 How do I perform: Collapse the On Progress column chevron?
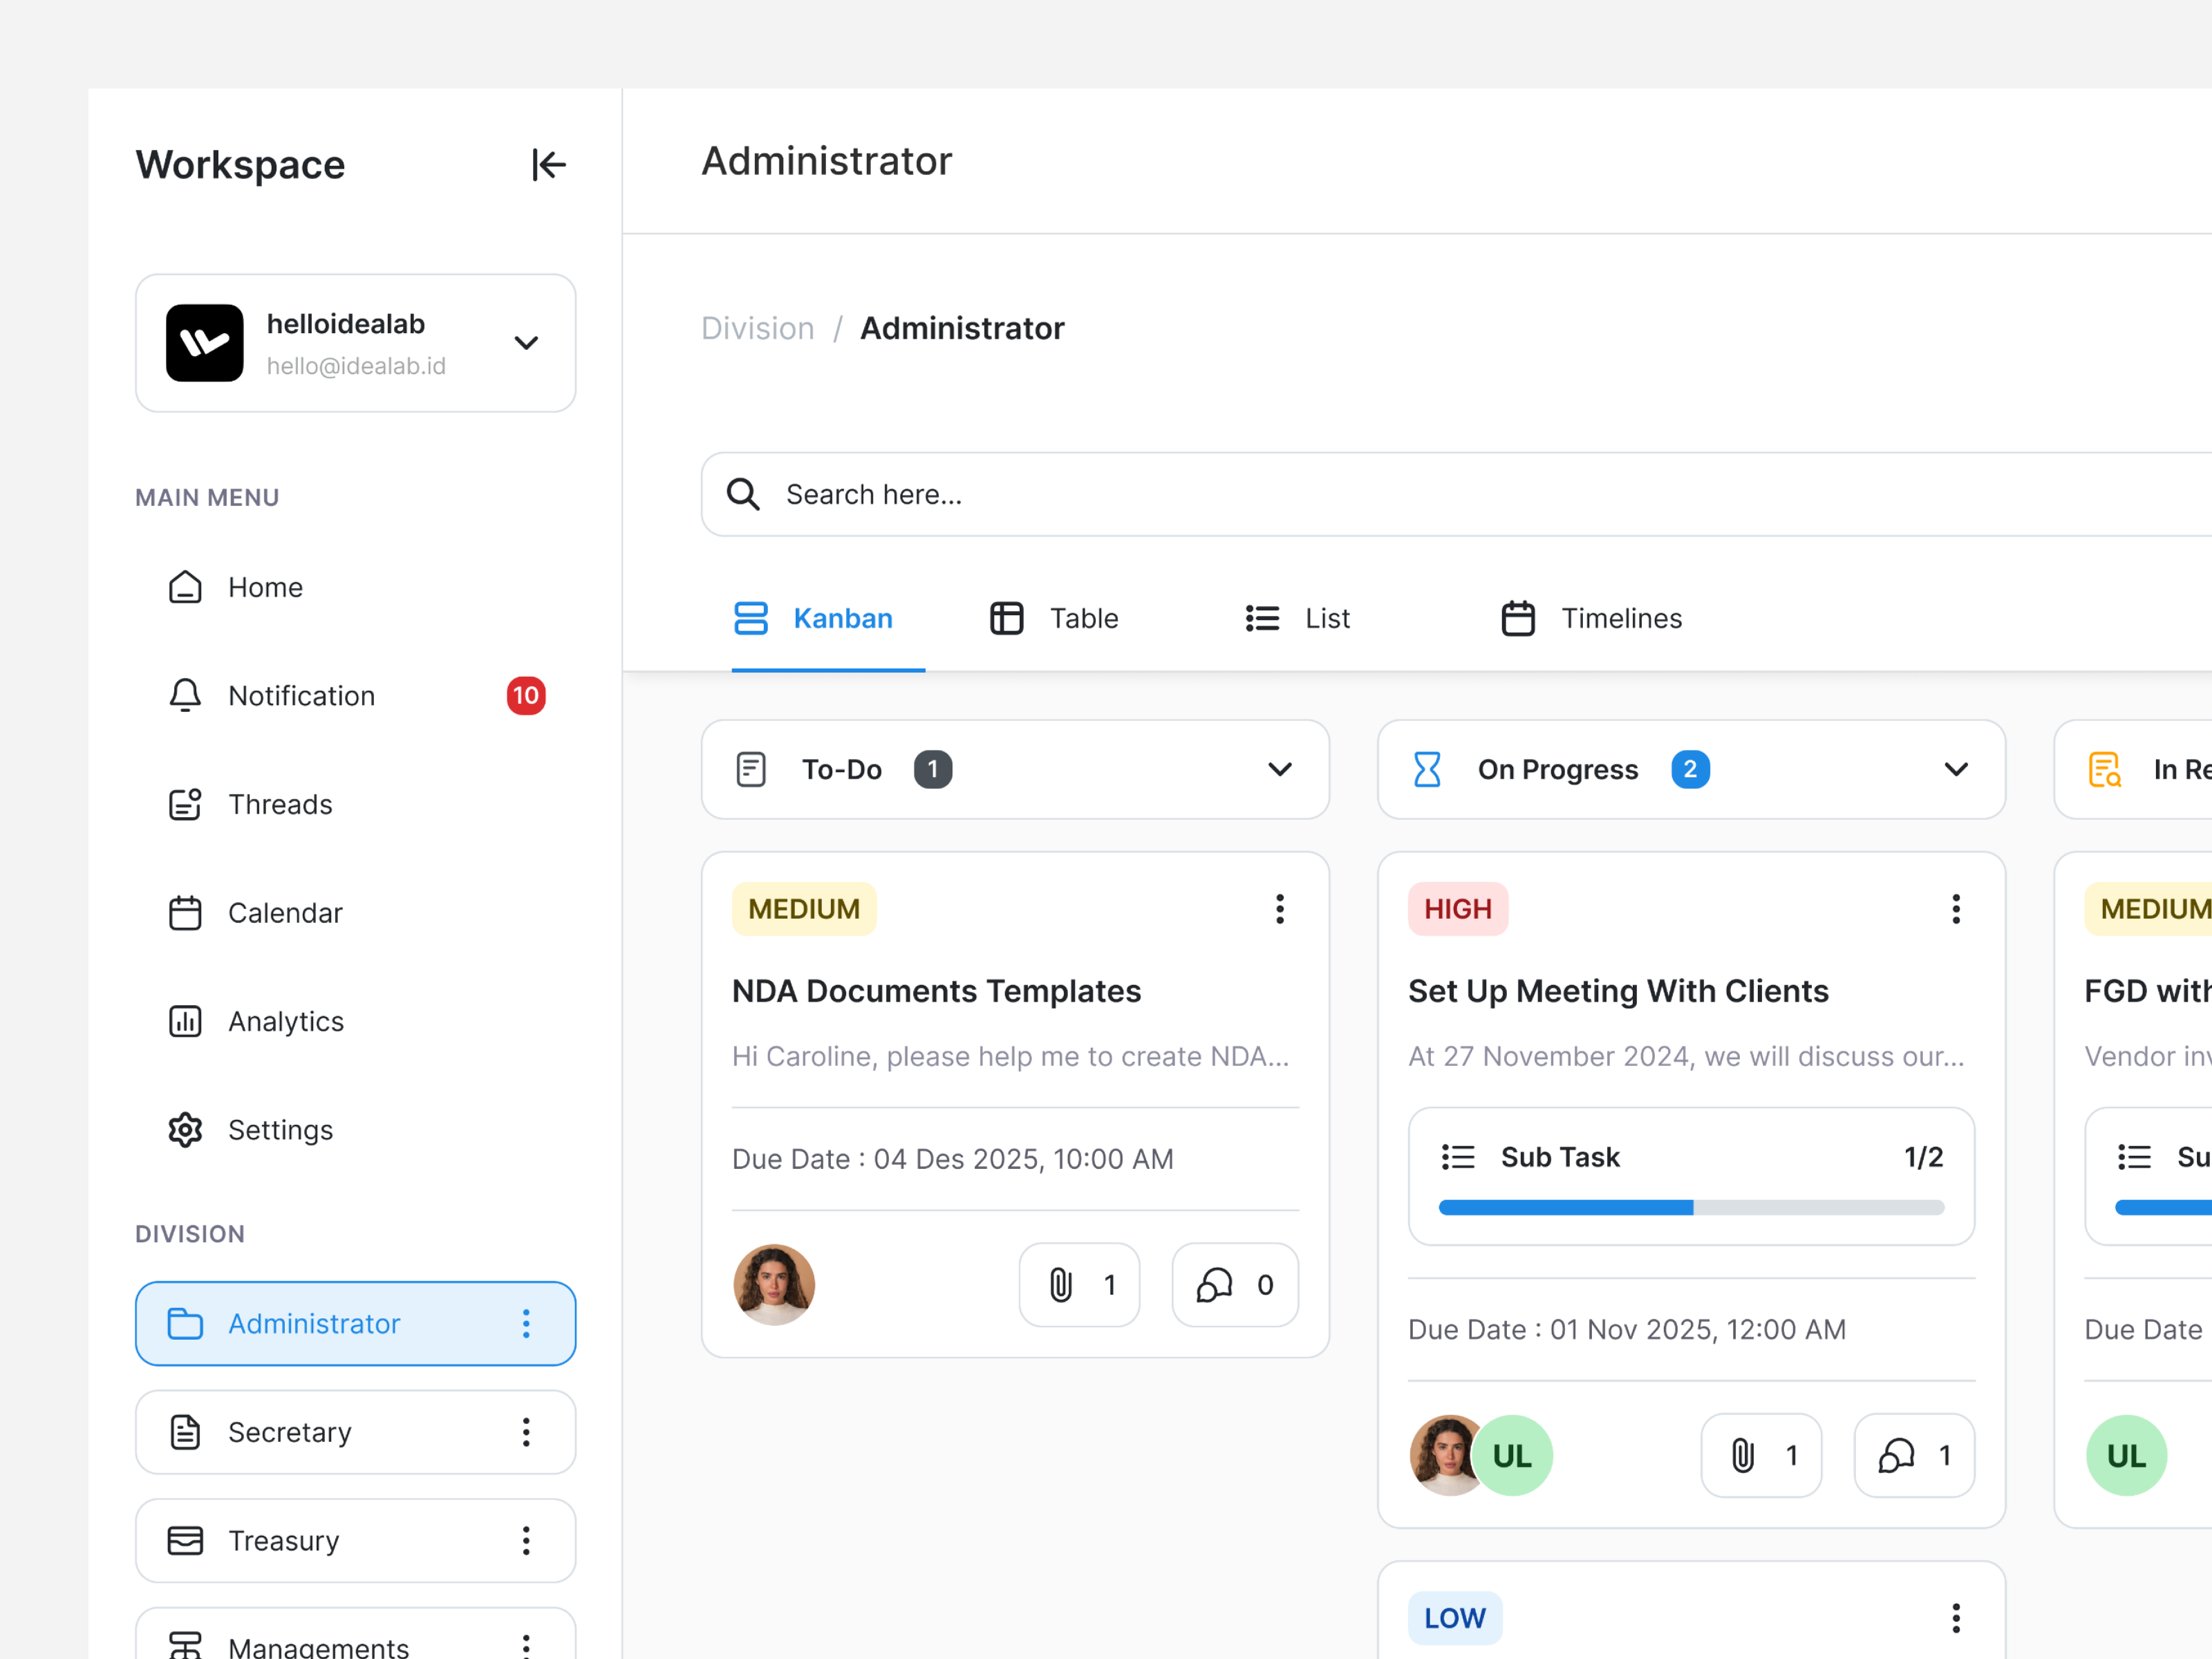pos(1956,769)
